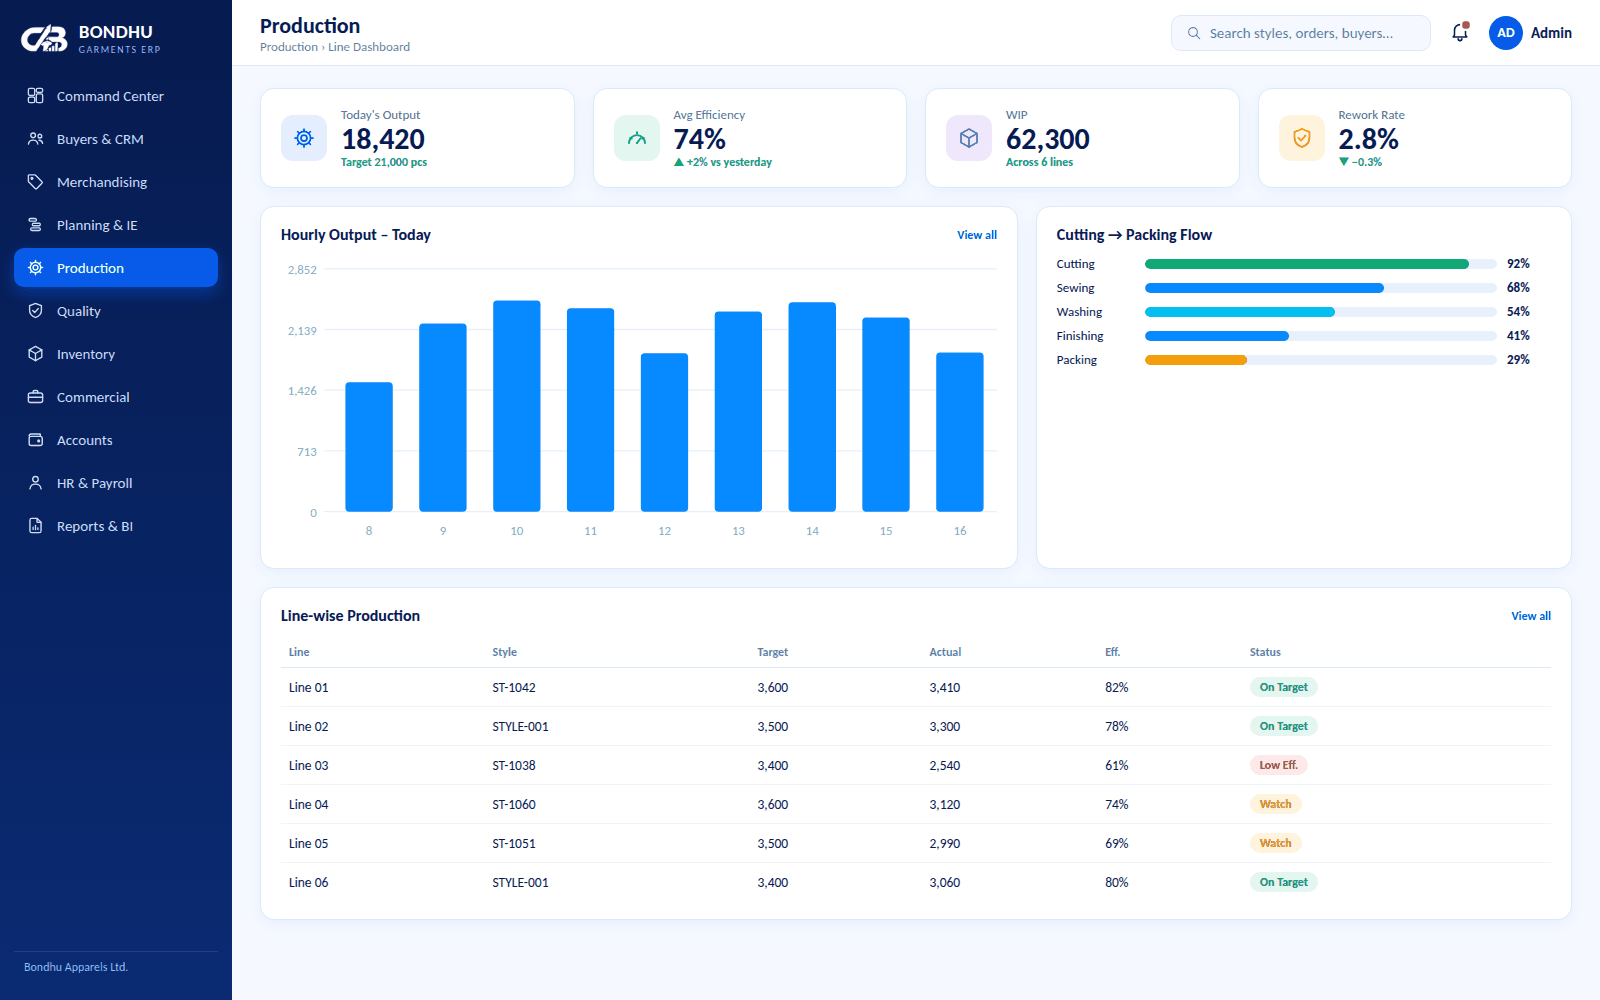Click the hour 14 bar in chart
Image resolution: width=1600 pixels, height=1000 pixels.
[812, 407]
